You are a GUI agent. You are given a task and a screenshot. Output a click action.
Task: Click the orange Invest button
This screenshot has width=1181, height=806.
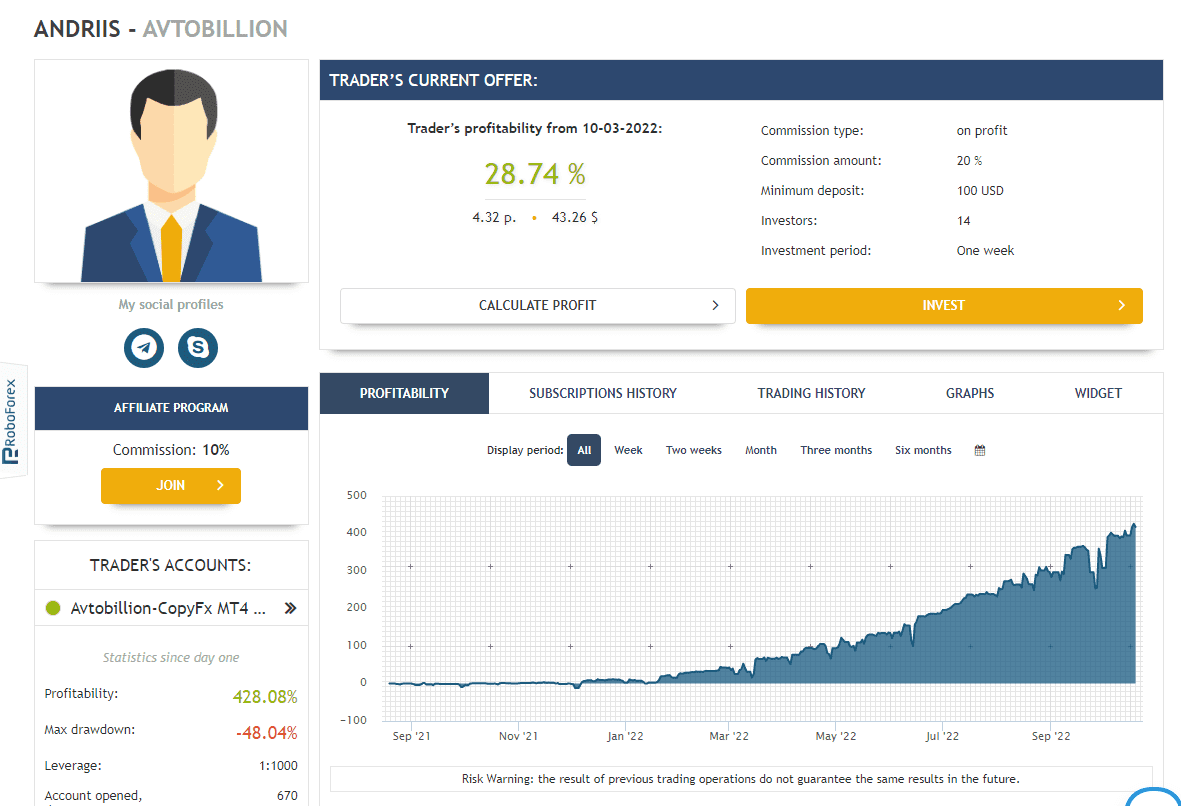[x=944, y=306]
